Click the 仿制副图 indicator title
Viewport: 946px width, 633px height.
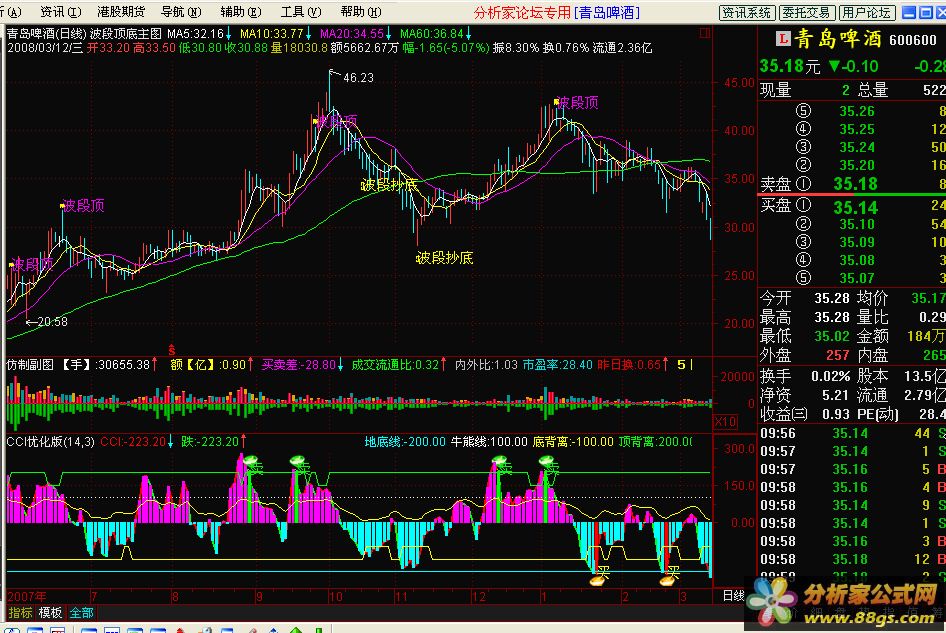(30, 364)
